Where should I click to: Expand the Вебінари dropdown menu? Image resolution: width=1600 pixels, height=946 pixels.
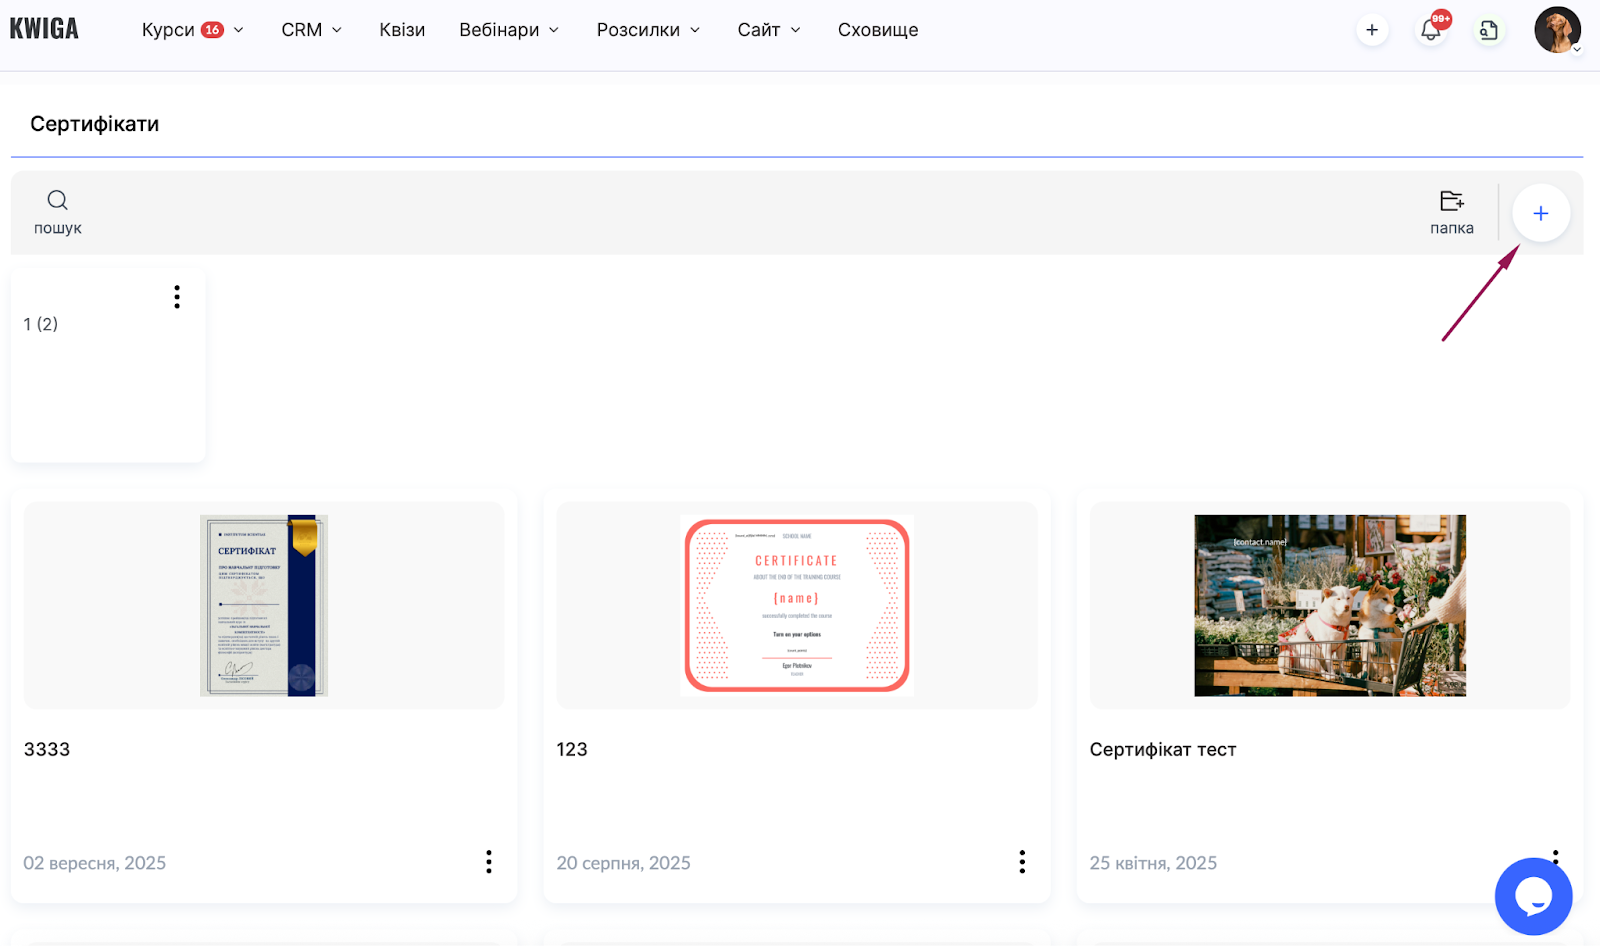tap(508, 30)
